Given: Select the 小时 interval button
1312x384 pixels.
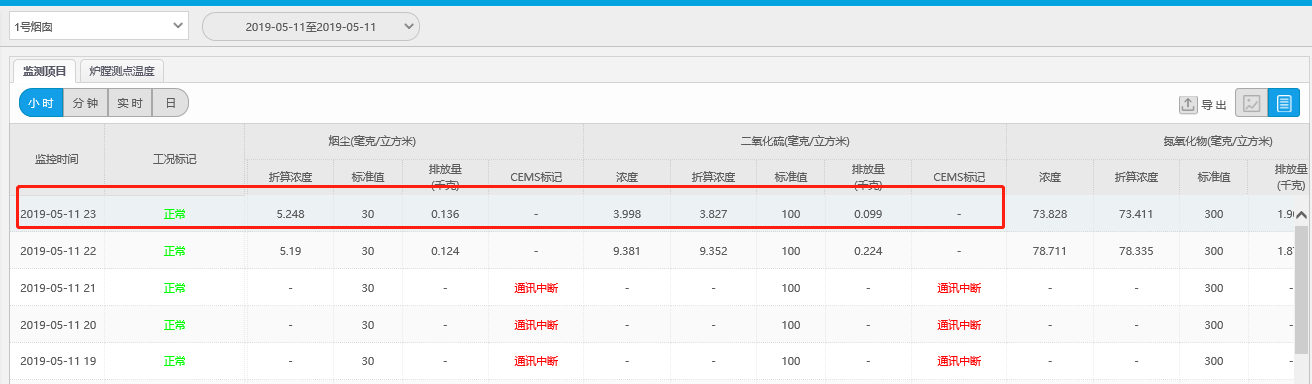Looking at the screenshot, I should pyautogui.click(x=41, y=103).
